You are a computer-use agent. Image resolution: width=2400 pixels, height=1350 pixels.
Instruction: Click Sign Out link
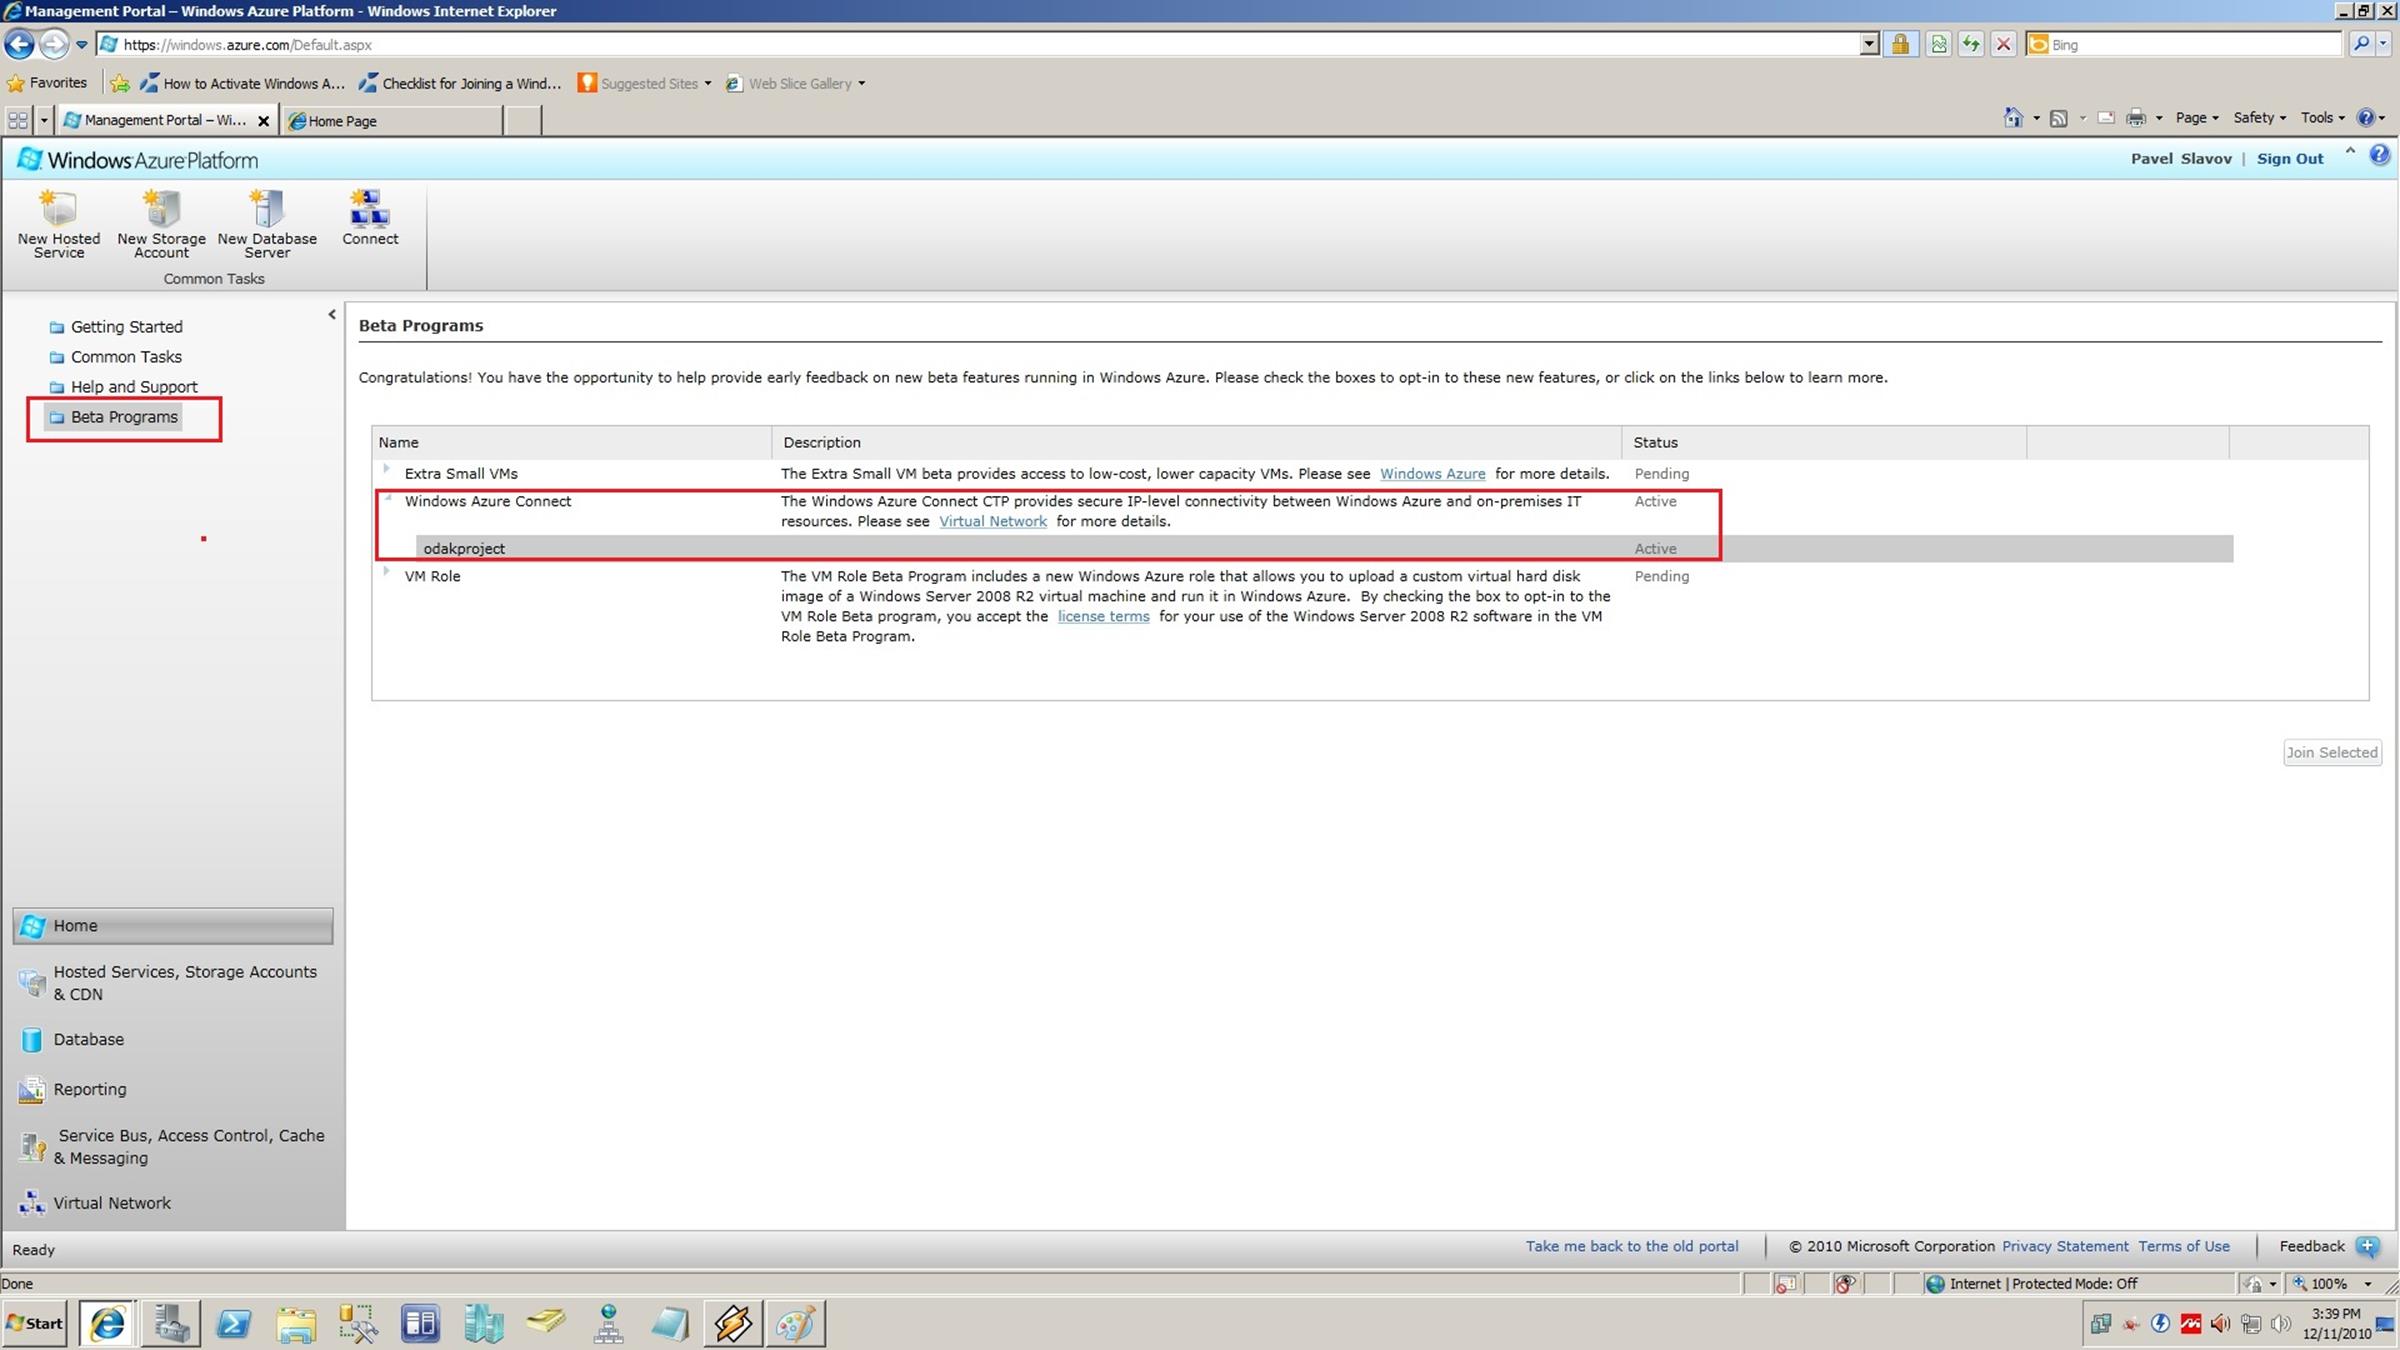[x=2289, y=159]
